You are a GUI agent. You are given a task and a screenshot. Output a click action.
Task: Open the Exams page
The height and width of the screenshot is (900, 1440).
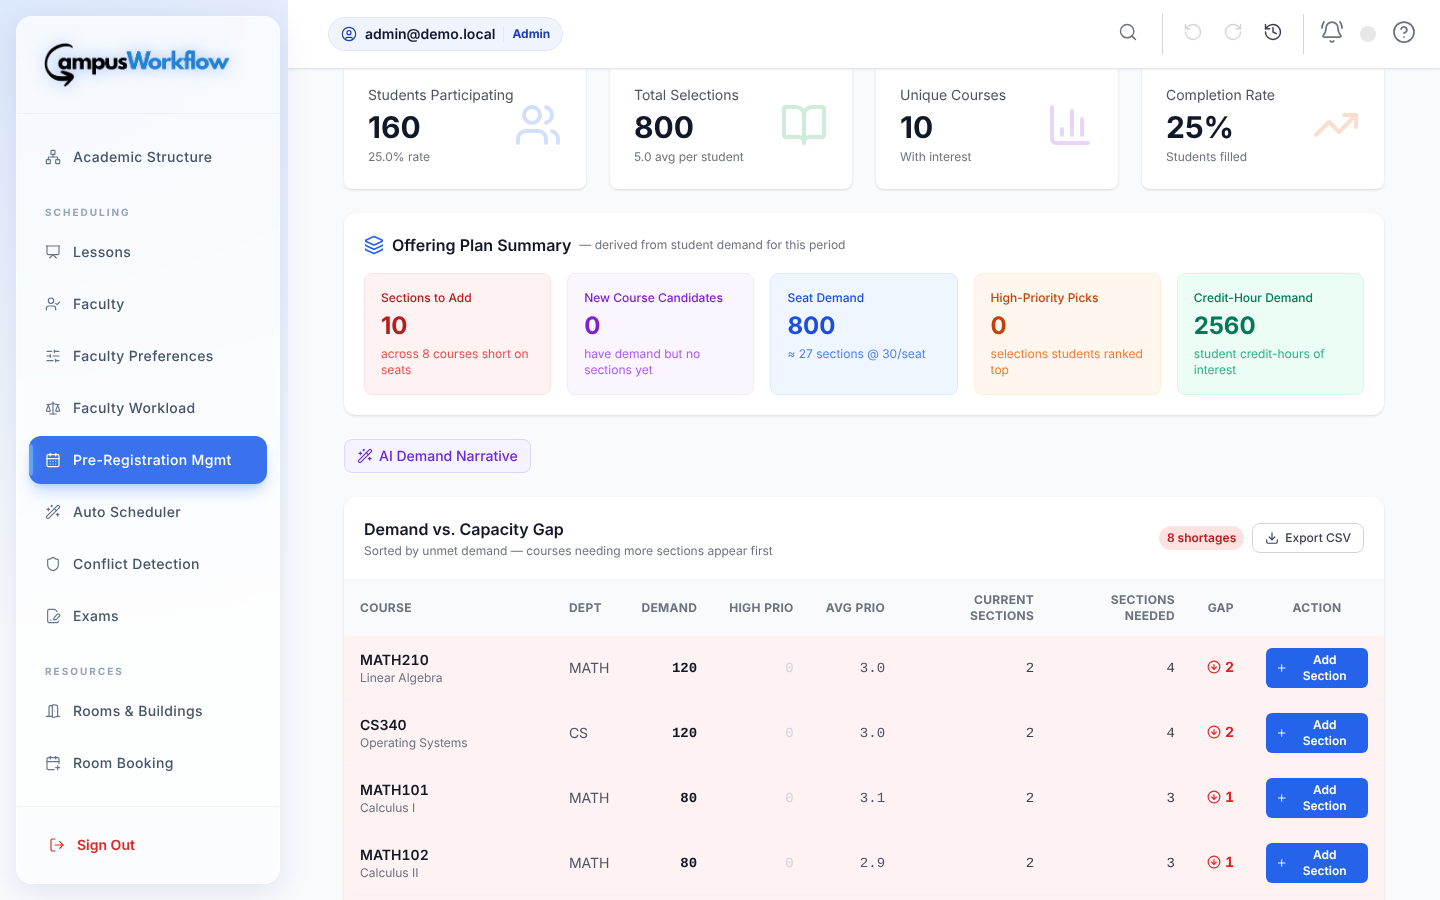click(x=148, y=616)
